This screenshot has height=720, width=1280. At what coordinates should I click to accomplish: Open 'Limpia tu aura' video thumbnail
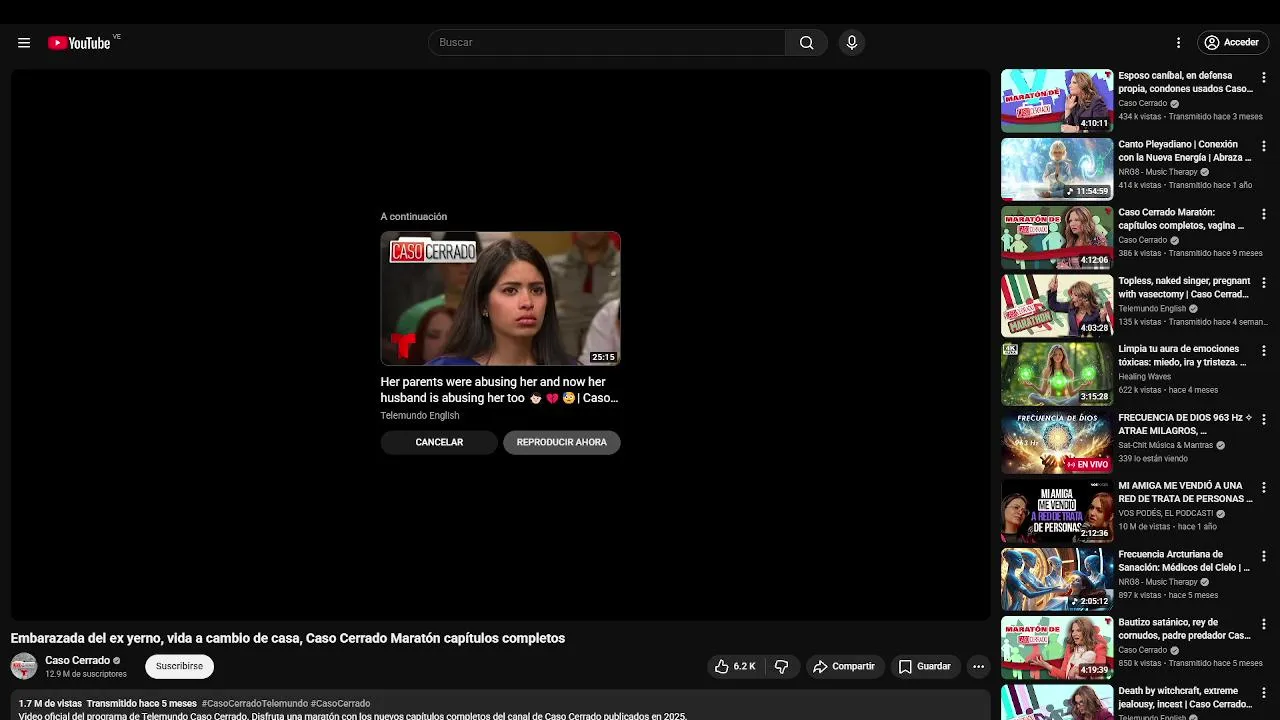1057,374
